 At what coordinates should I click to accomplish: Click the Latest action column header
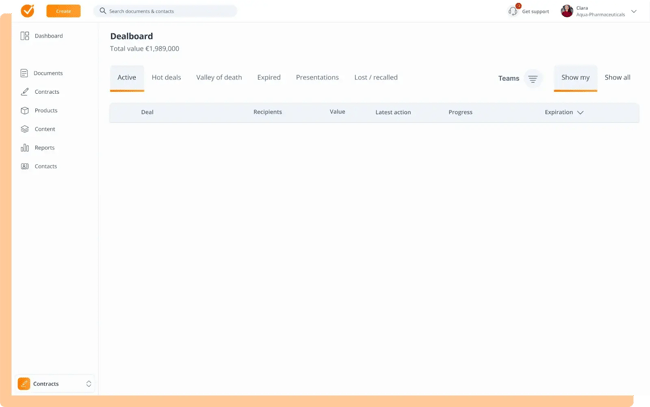pyautogui.click(x=393, y=112)
